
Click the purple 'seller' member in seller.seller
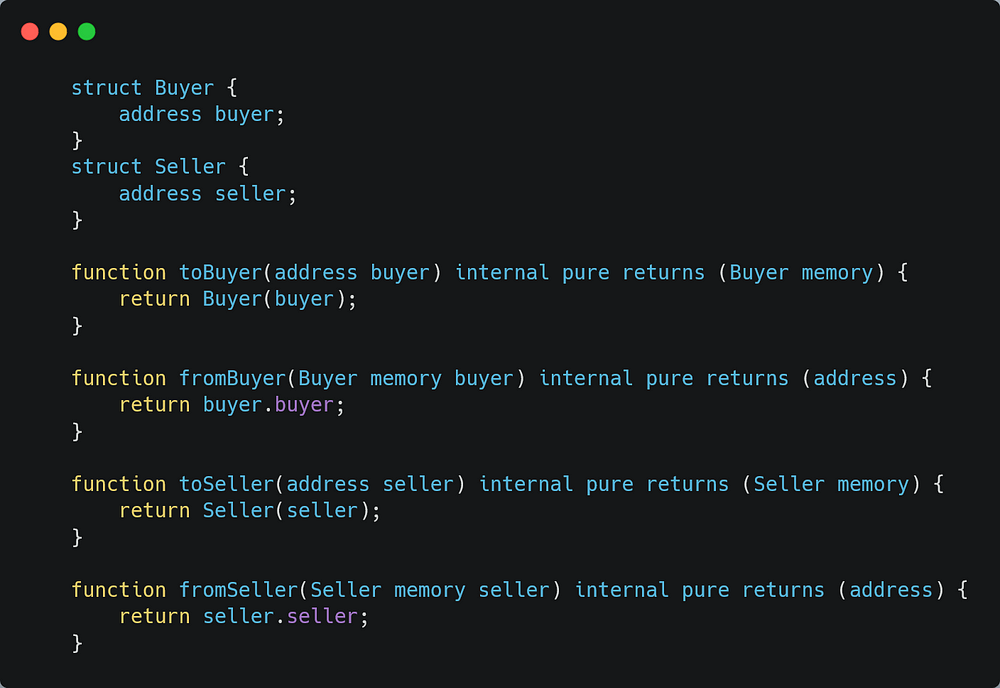click(x=322, y=617)
